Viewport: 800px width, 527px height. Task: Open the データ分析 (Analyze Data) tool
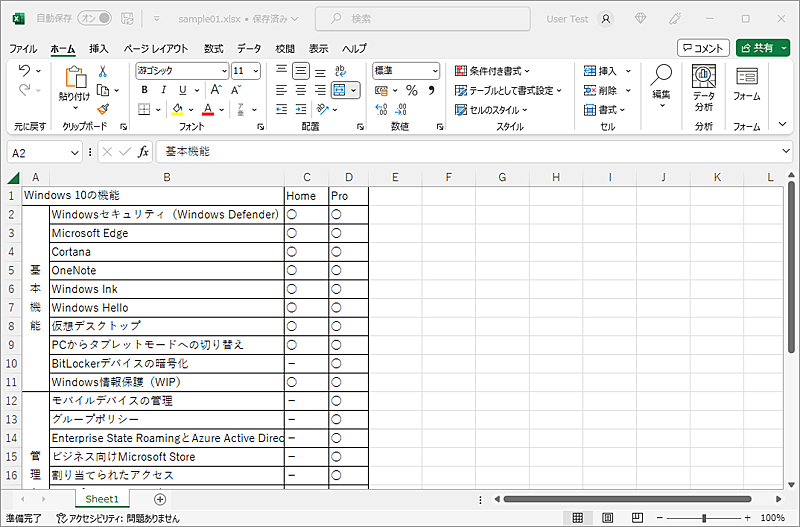[x=704, y=88]
